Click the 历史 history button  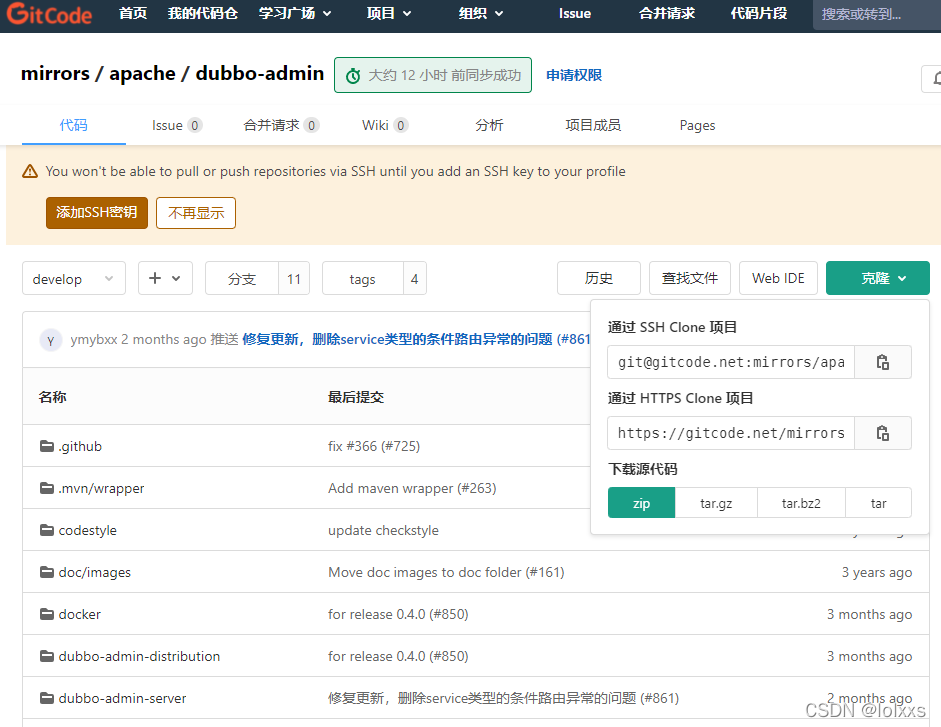pos(598,278)
